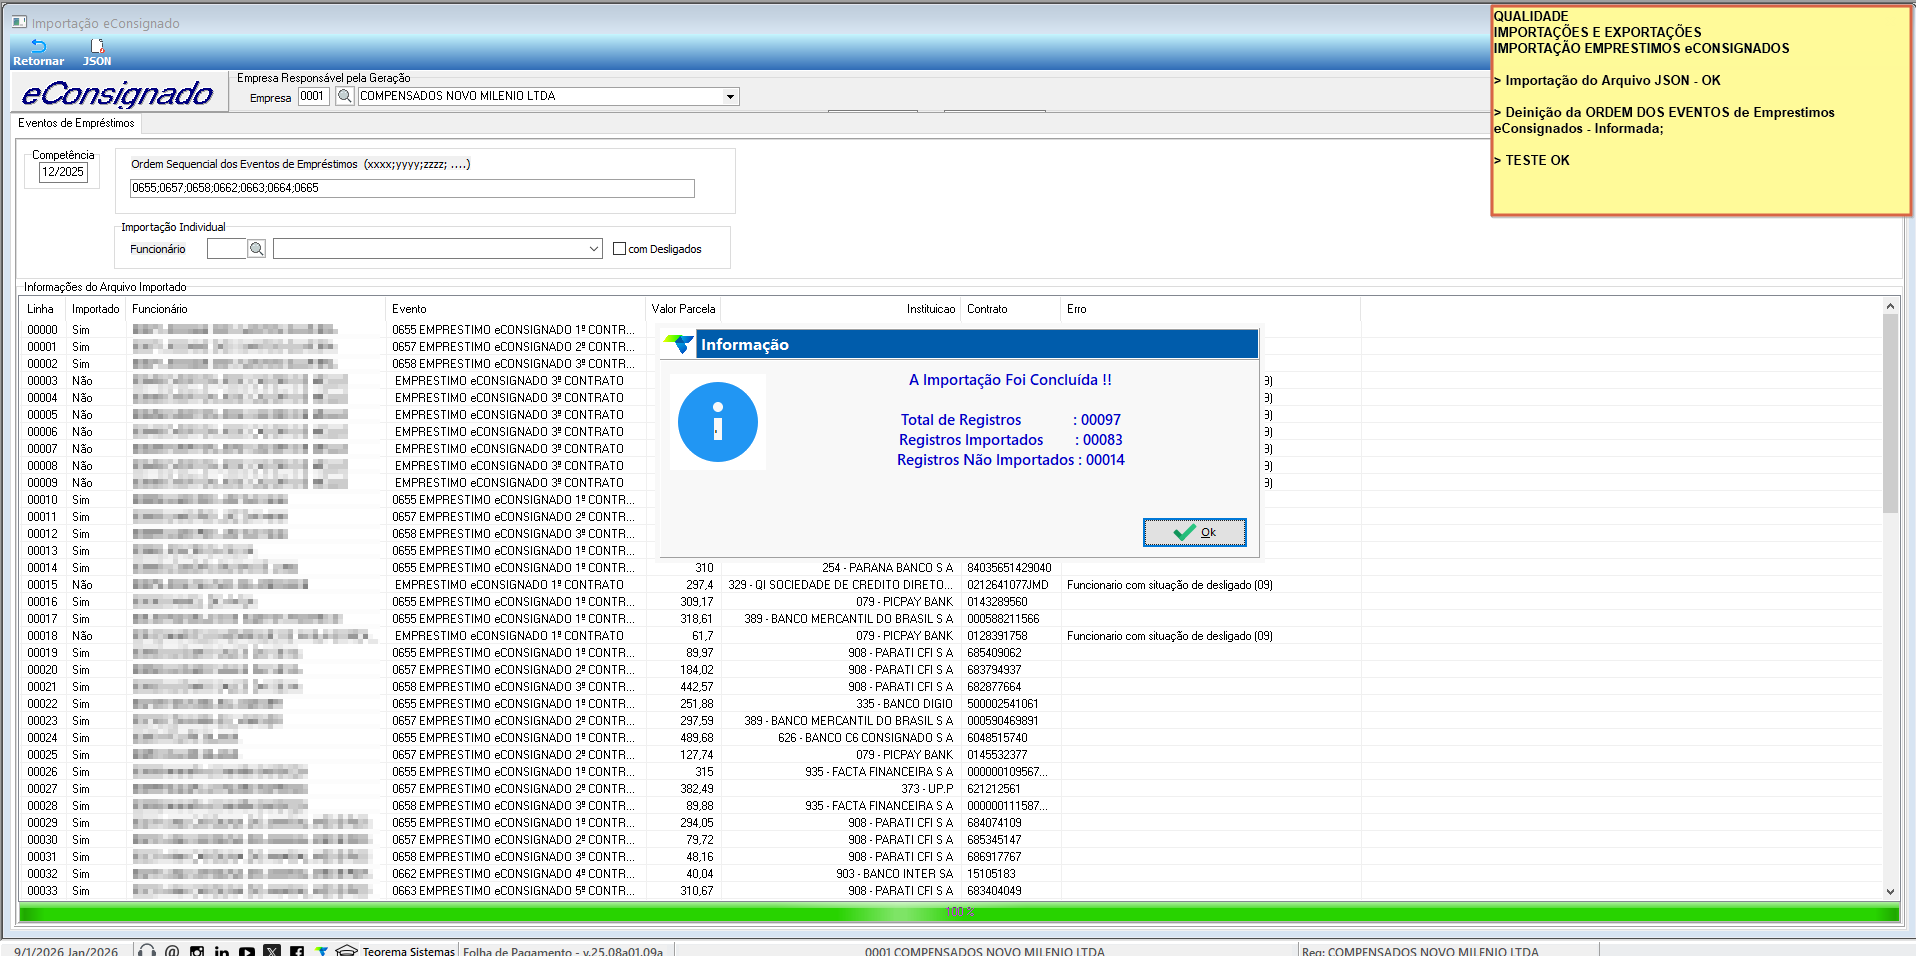Click the Funcionário search magnifier icon
Screen dimensions: 1916x956
click(x=257, y=249)
